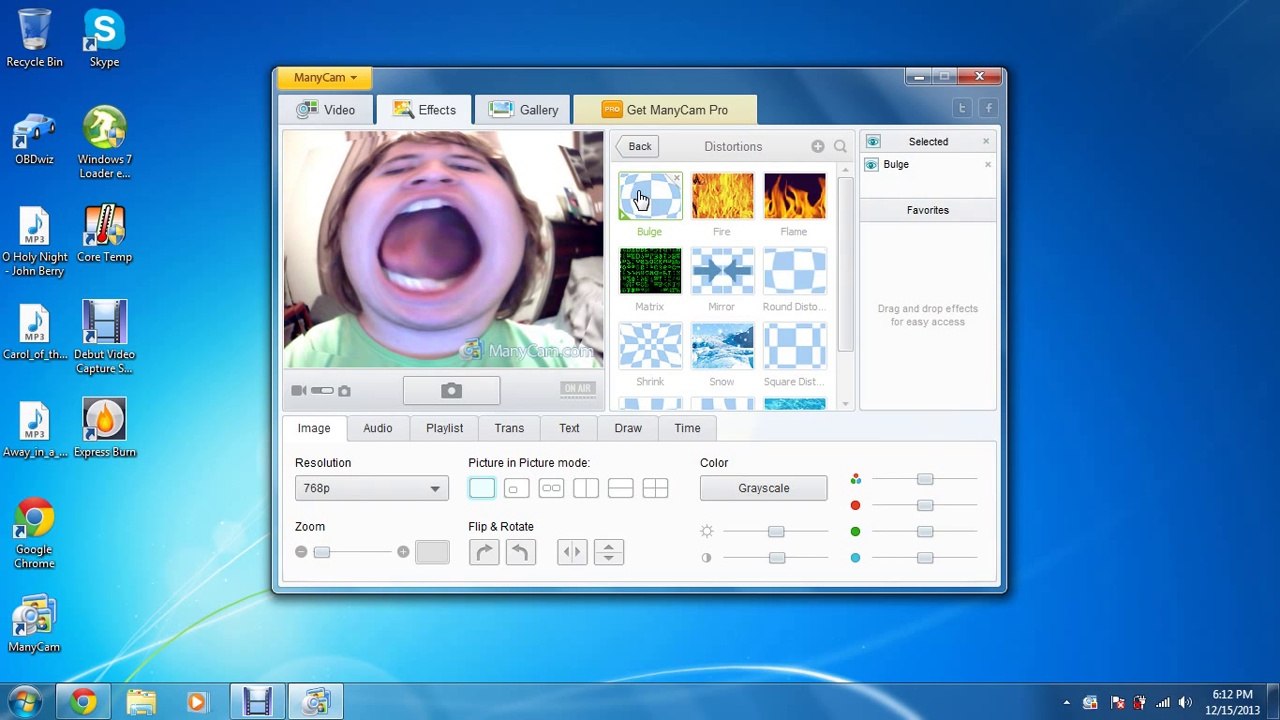The height and width of the screenshot is (720, 1280).
Task: Click the ON AIR indicator
Action: pyautogui.click(x=578, y=389)
